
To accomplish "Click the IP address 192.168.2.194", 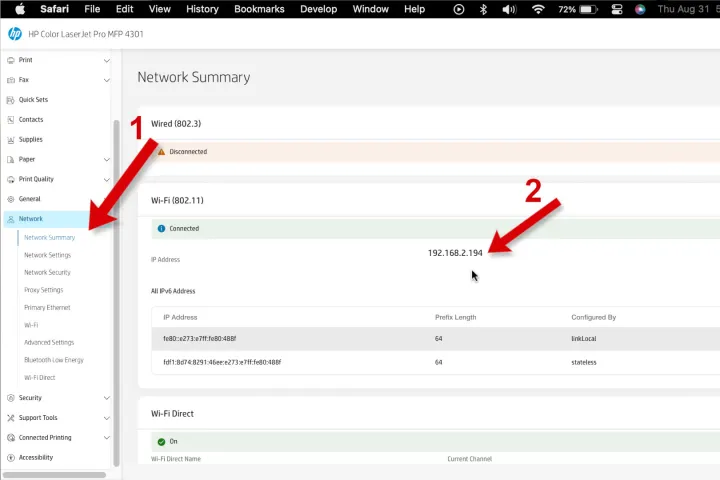I will tap(455, 253).
